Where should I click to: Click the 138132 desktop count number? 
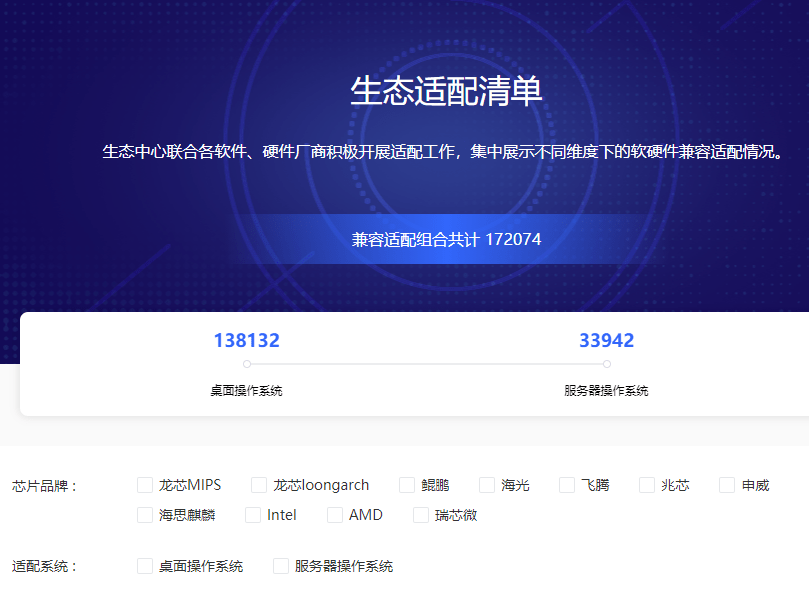(247, 341)
